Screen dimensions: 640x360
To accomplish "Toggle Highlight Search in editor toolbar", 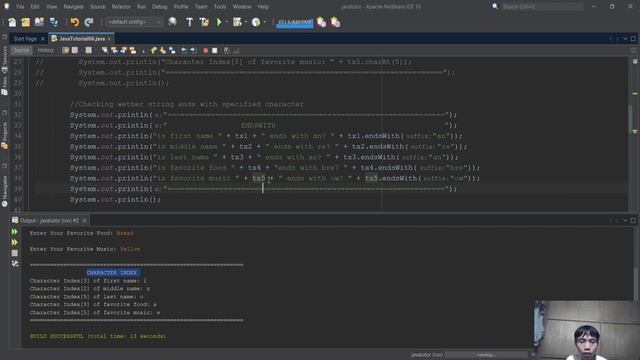I will click(x=133, y=50).
